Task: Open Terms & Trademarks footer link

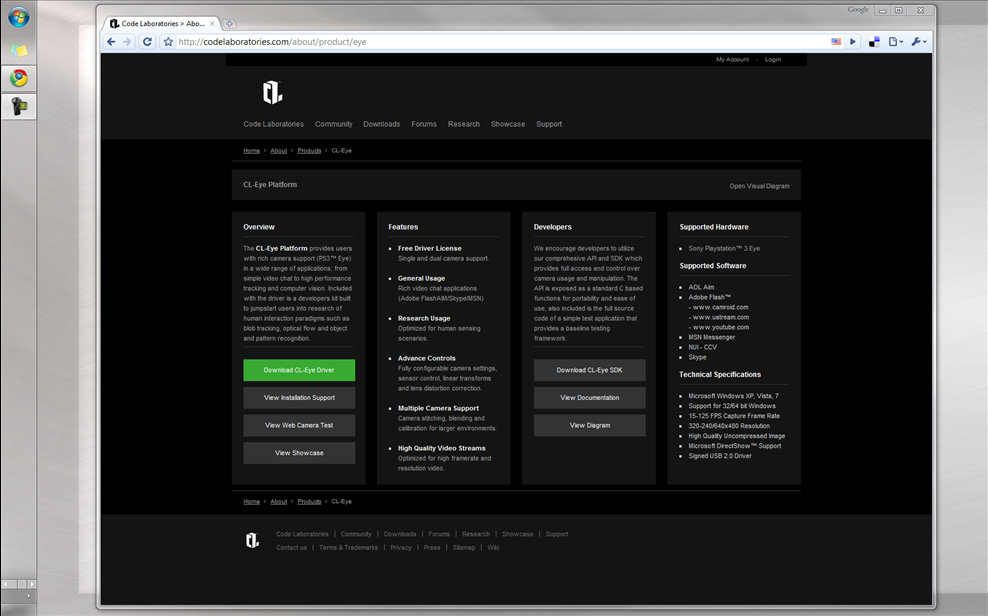Action: [348, 548]
